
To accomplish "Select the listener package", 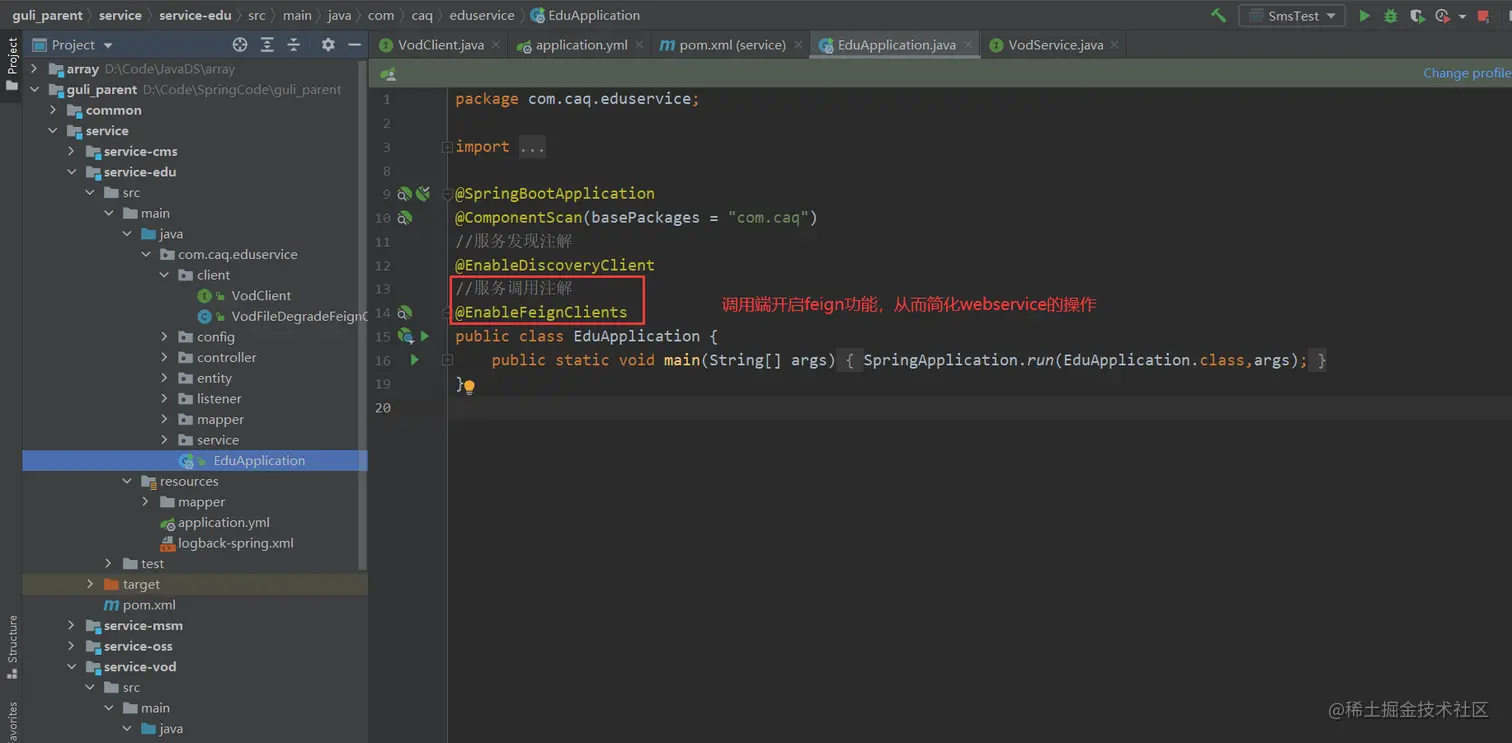I will [219, 399].
